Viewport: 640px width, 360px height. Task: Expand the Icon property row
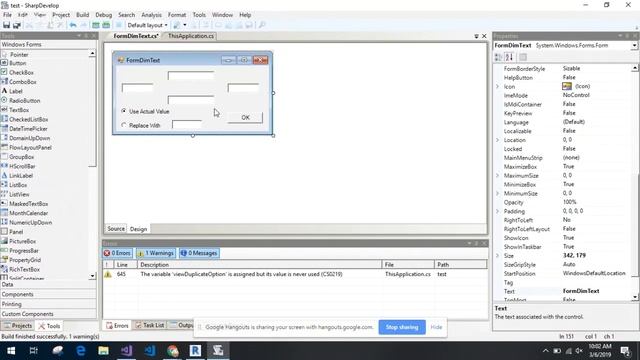click(498, 87)
